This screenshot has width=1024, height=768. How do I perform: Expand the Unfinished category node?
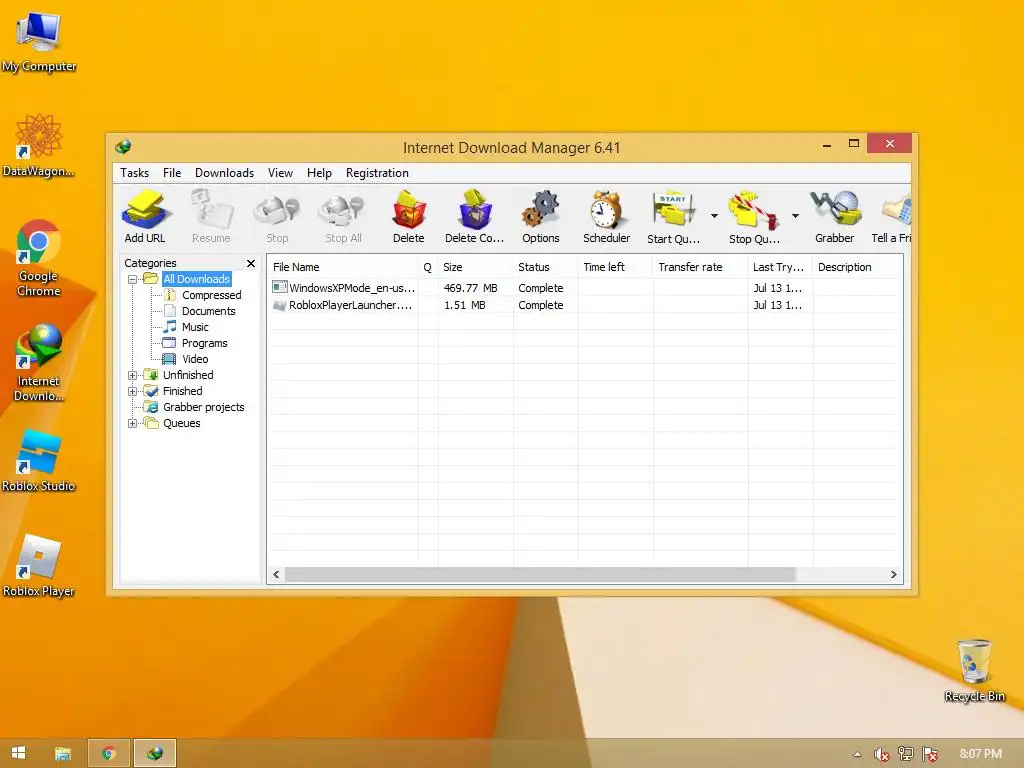(133, 376)
